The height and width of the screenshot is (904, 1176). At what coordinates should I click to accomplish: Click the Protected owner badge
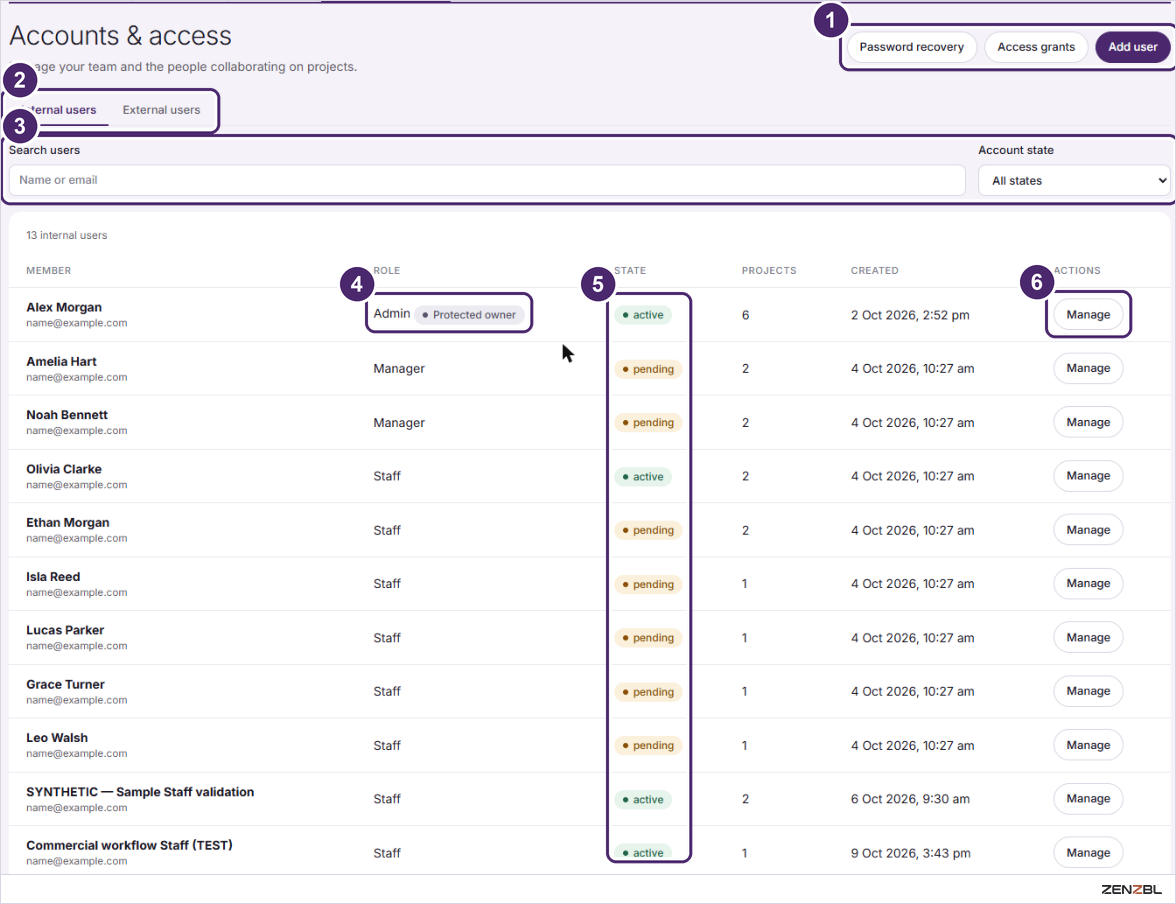pos(469,315)
